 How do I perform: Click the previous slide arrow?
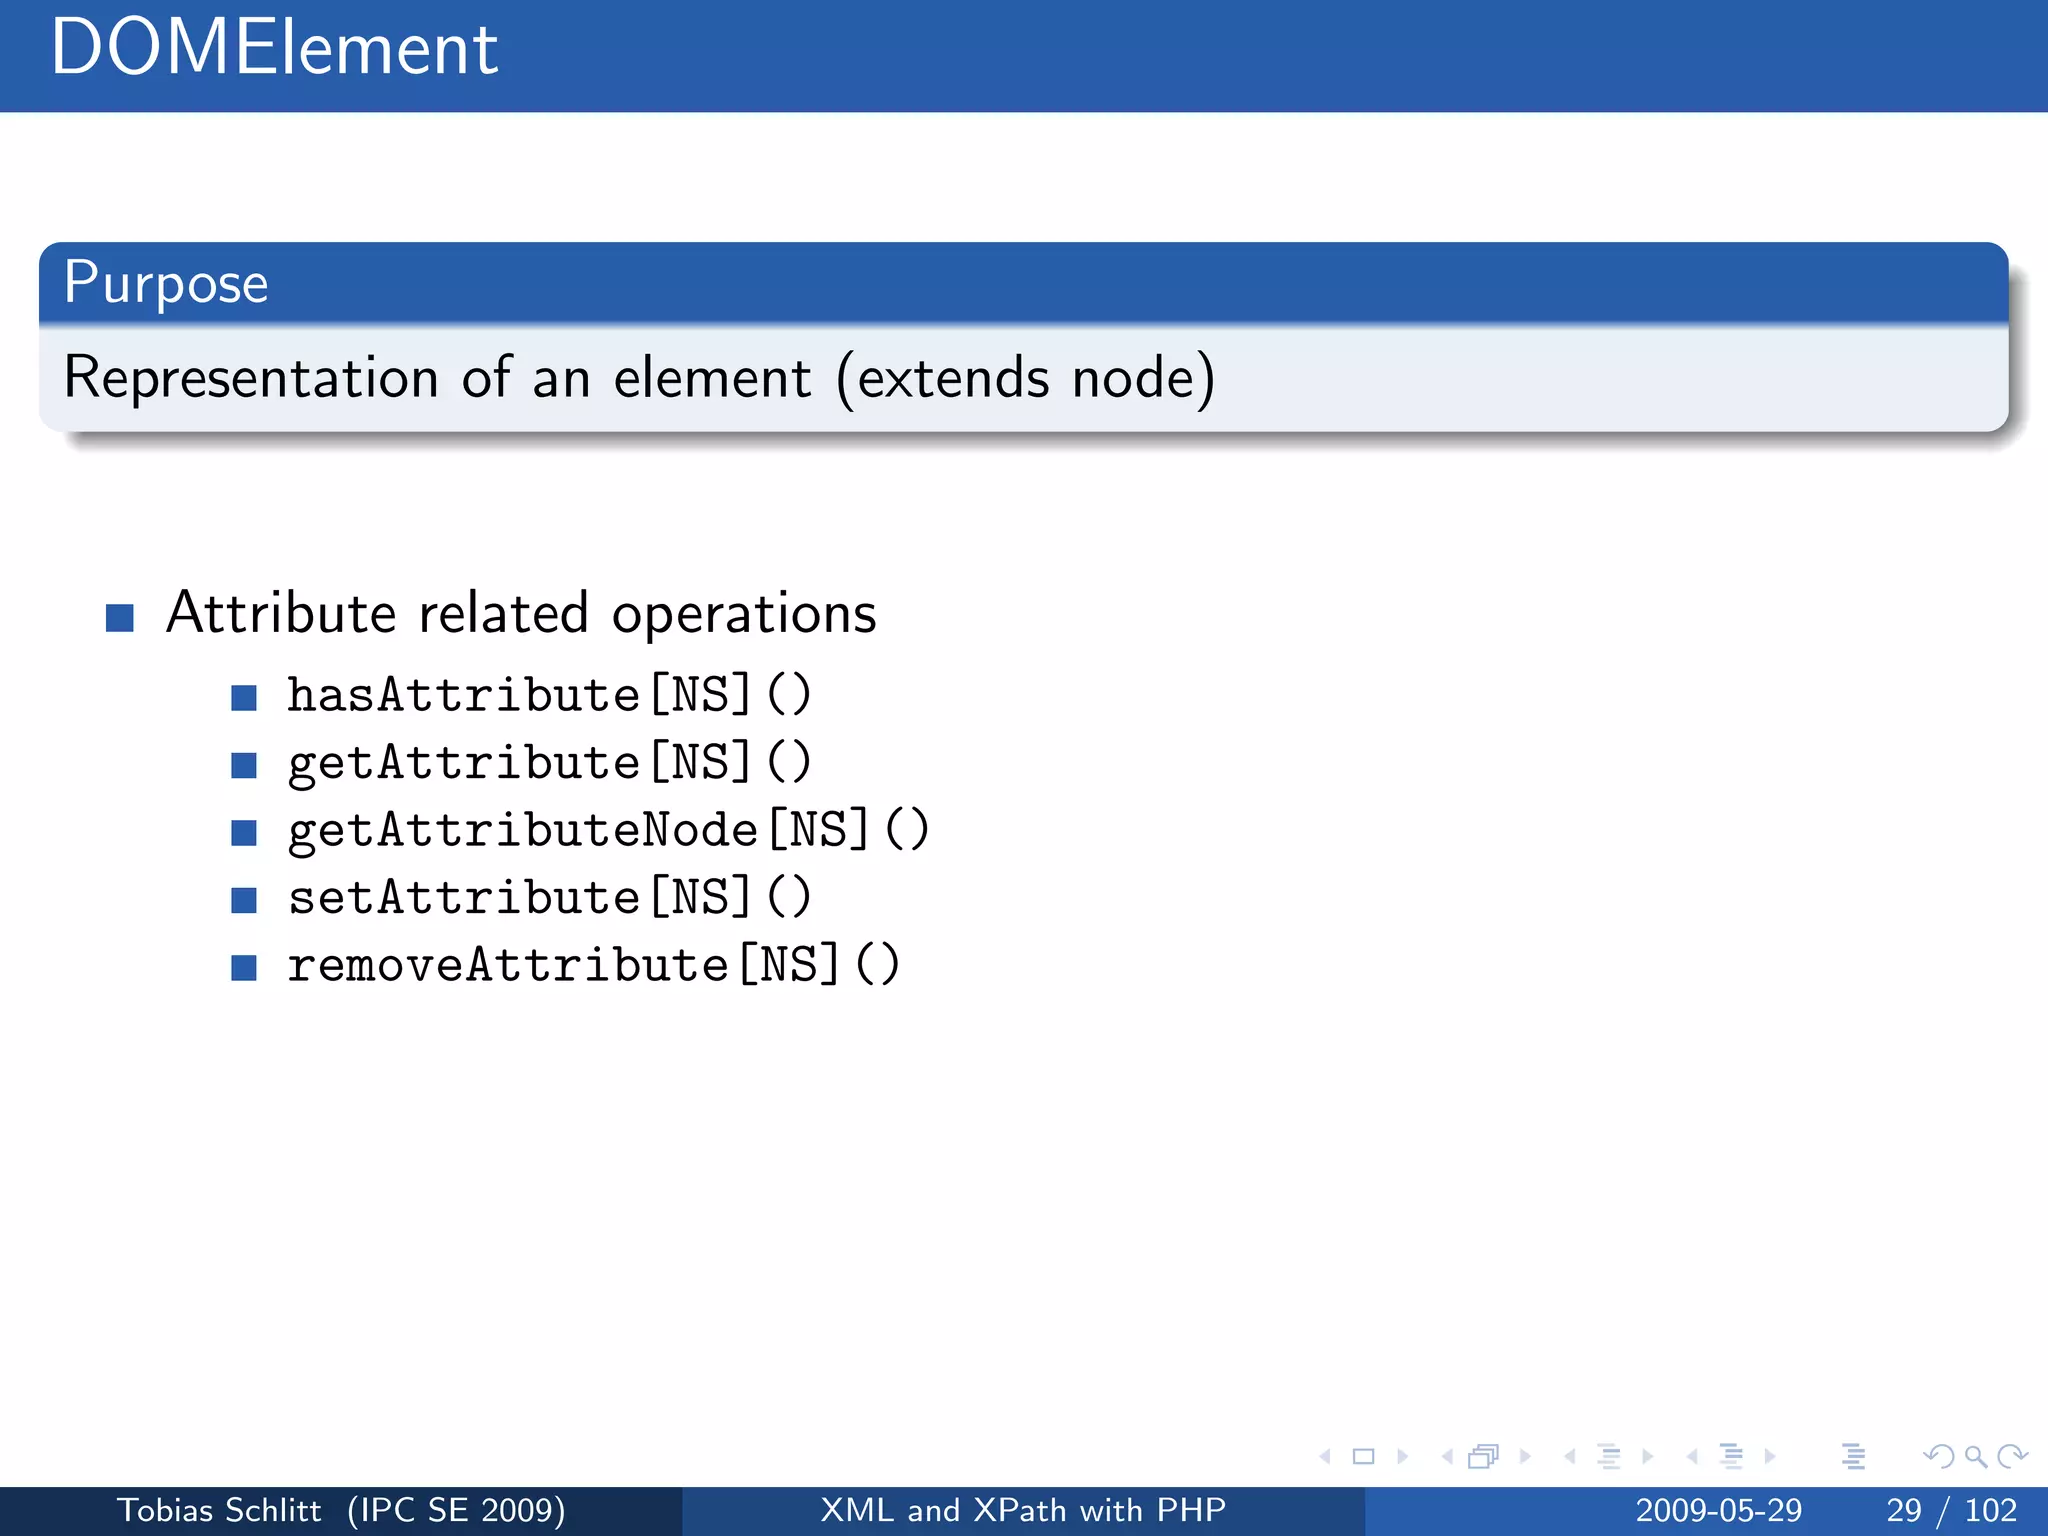tap(1326, 1457)
